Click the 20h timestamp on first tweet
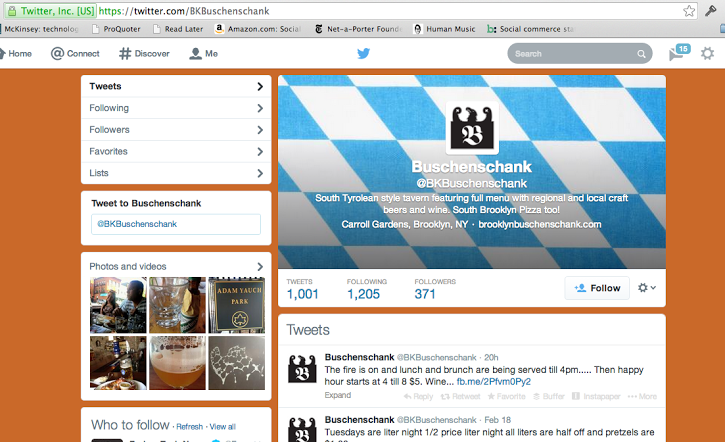The image size is (725, 442). (491, 357)
